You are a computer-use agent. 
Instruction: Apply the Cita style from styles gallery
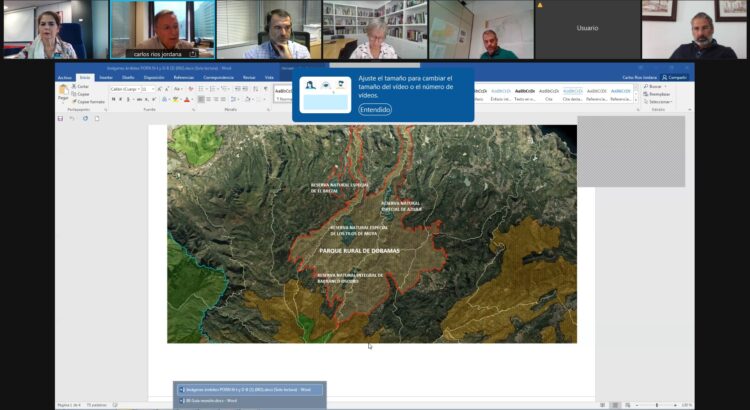click(549, 94)
